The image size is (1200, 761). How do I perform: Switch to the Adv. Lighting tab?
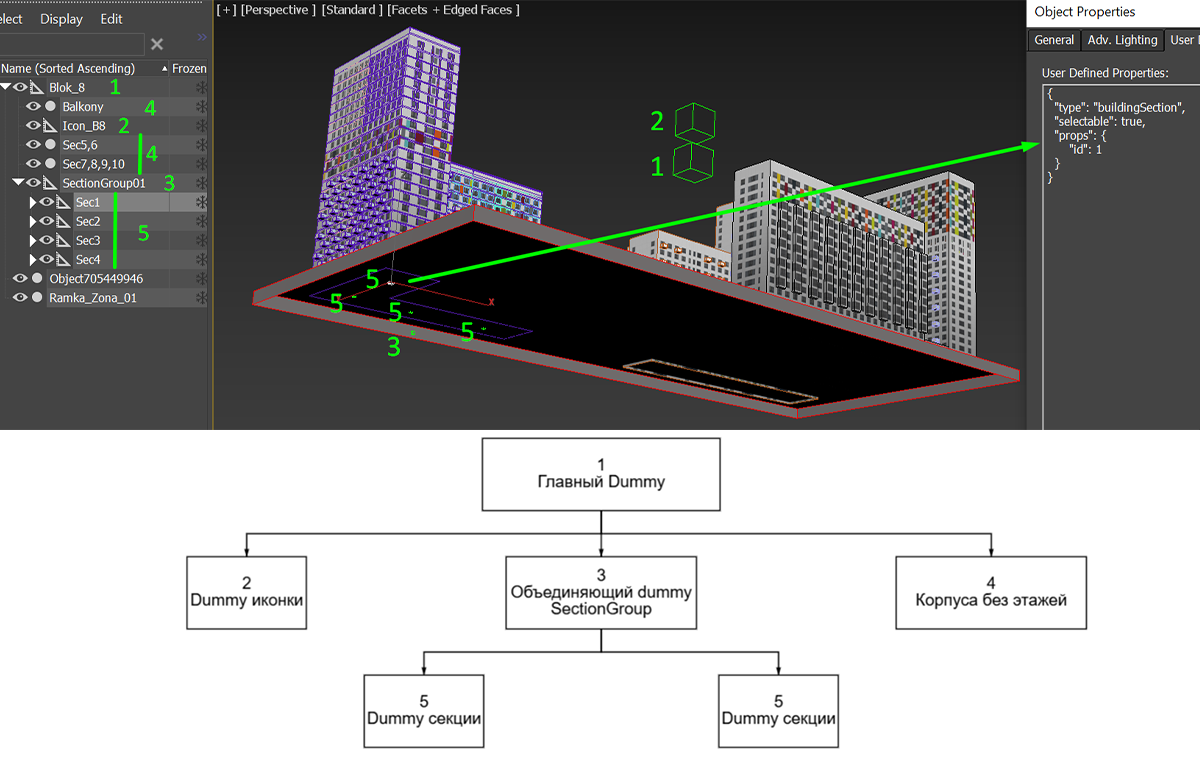[1122, 40]
